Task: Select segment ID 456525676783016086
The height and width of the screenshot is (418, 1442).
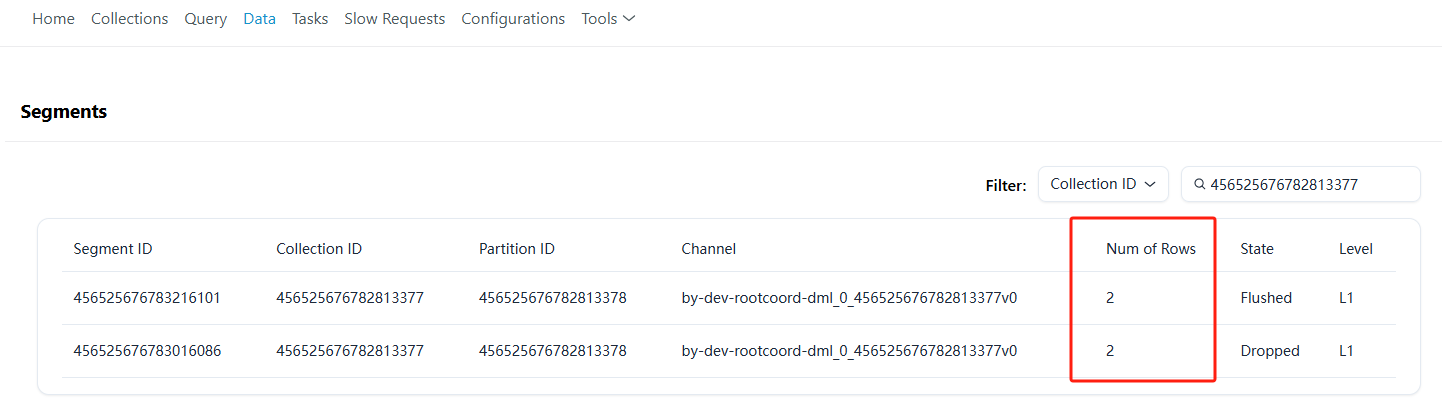Action: click(147, 351)
